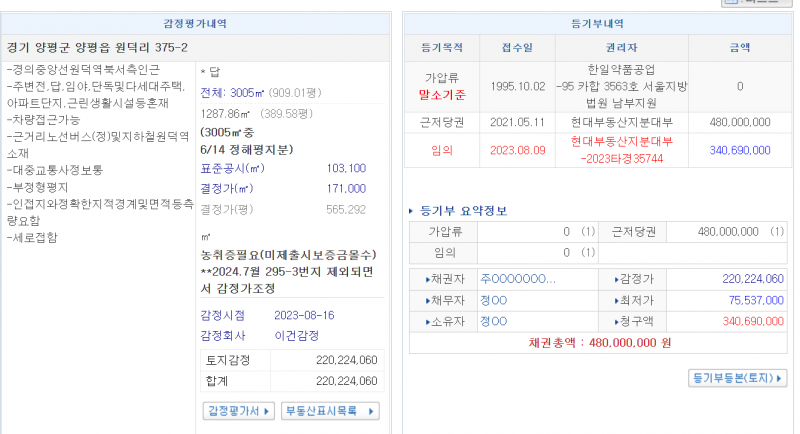This screenshot has width=800, height=434.
Task: Click the 채무자 row arrow bullet
Action: 428,300
